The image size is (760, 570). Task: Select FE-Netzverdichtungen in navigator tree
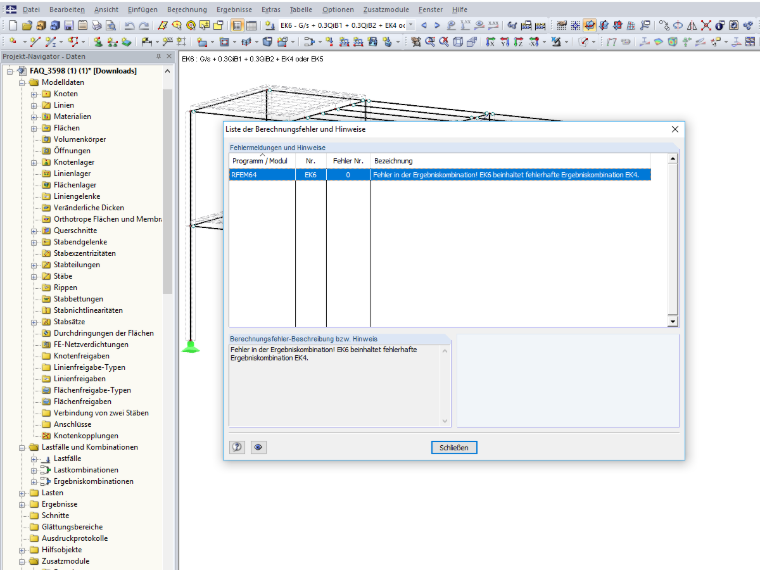[x=91, y=344]
